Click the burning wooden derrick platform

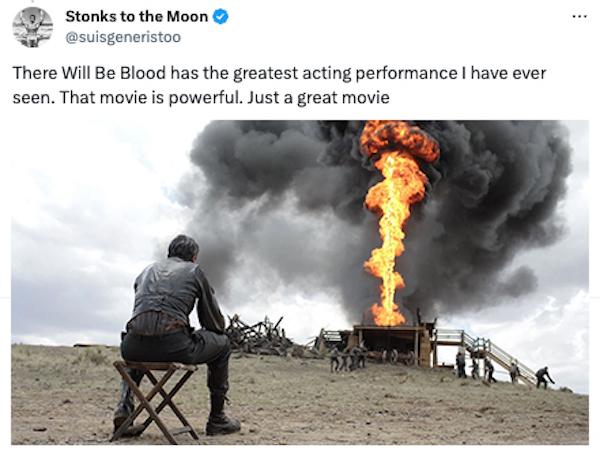390,344
